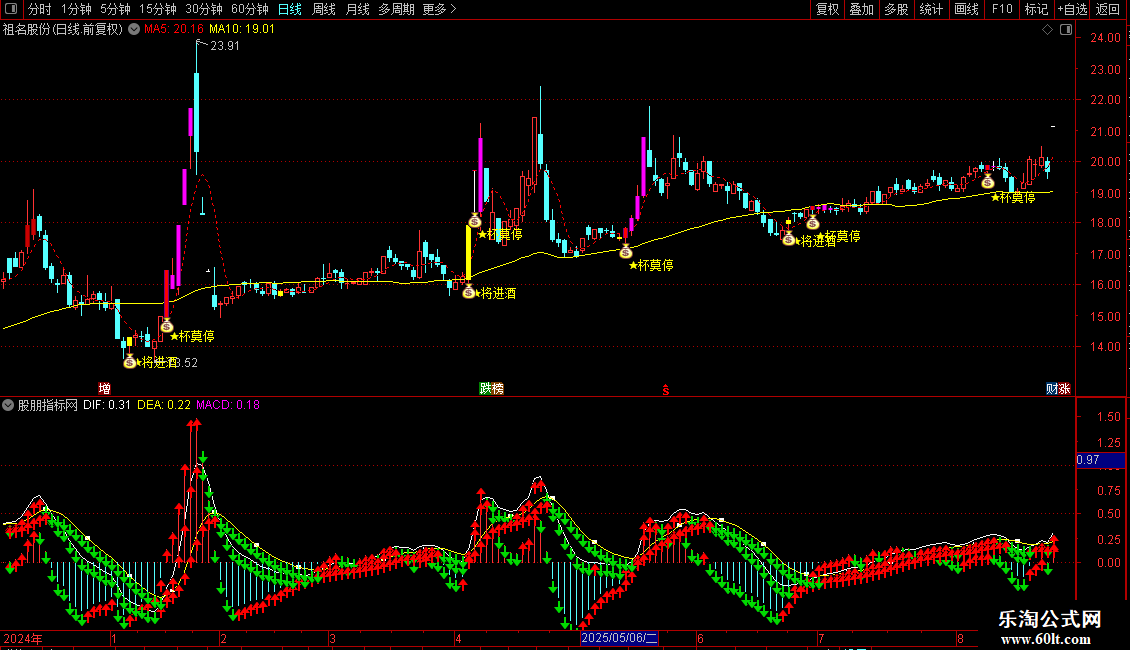Click the highlighted 0.97 axis value
Viewport: 1130px width, 650px height.
(x=1100, y=460)
